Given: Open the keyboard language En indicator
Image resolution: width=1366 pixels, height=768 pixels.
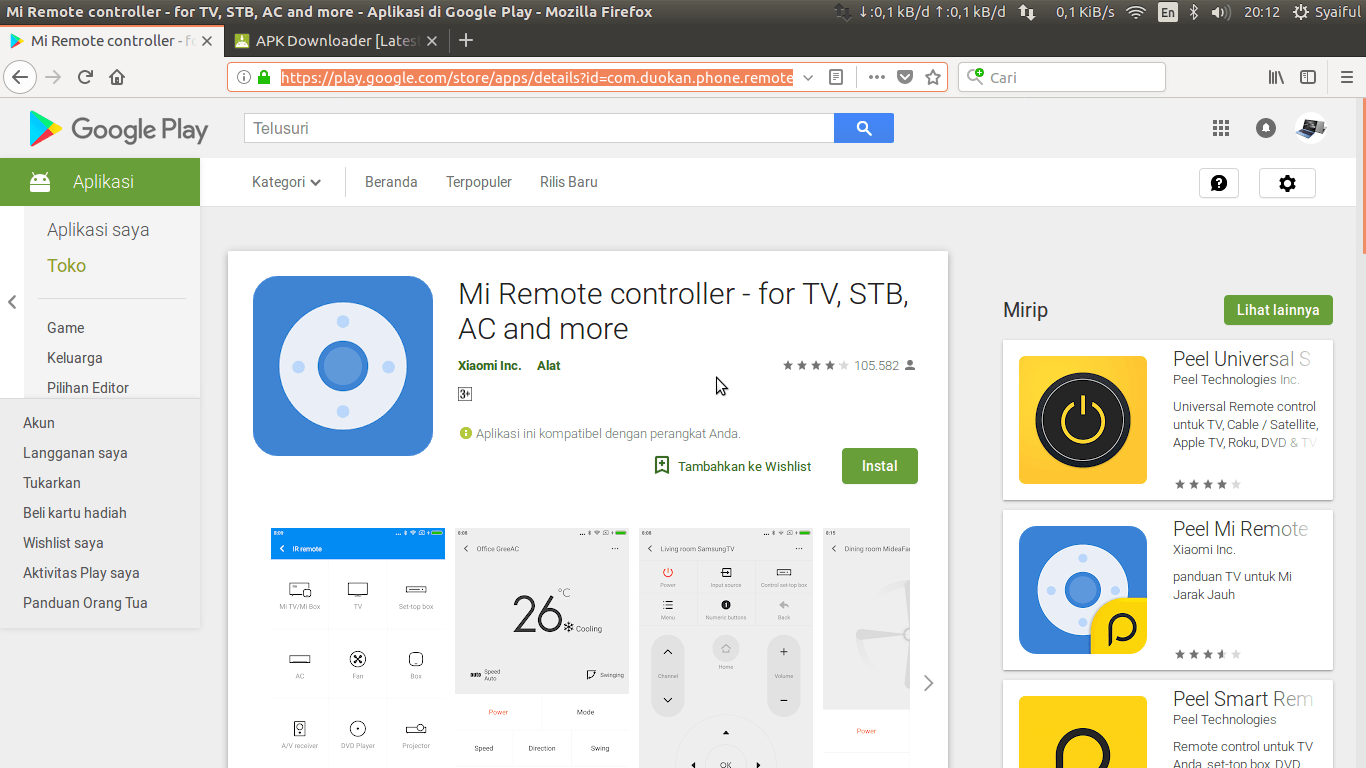Looking at the screenshot, I should 1167,12.
